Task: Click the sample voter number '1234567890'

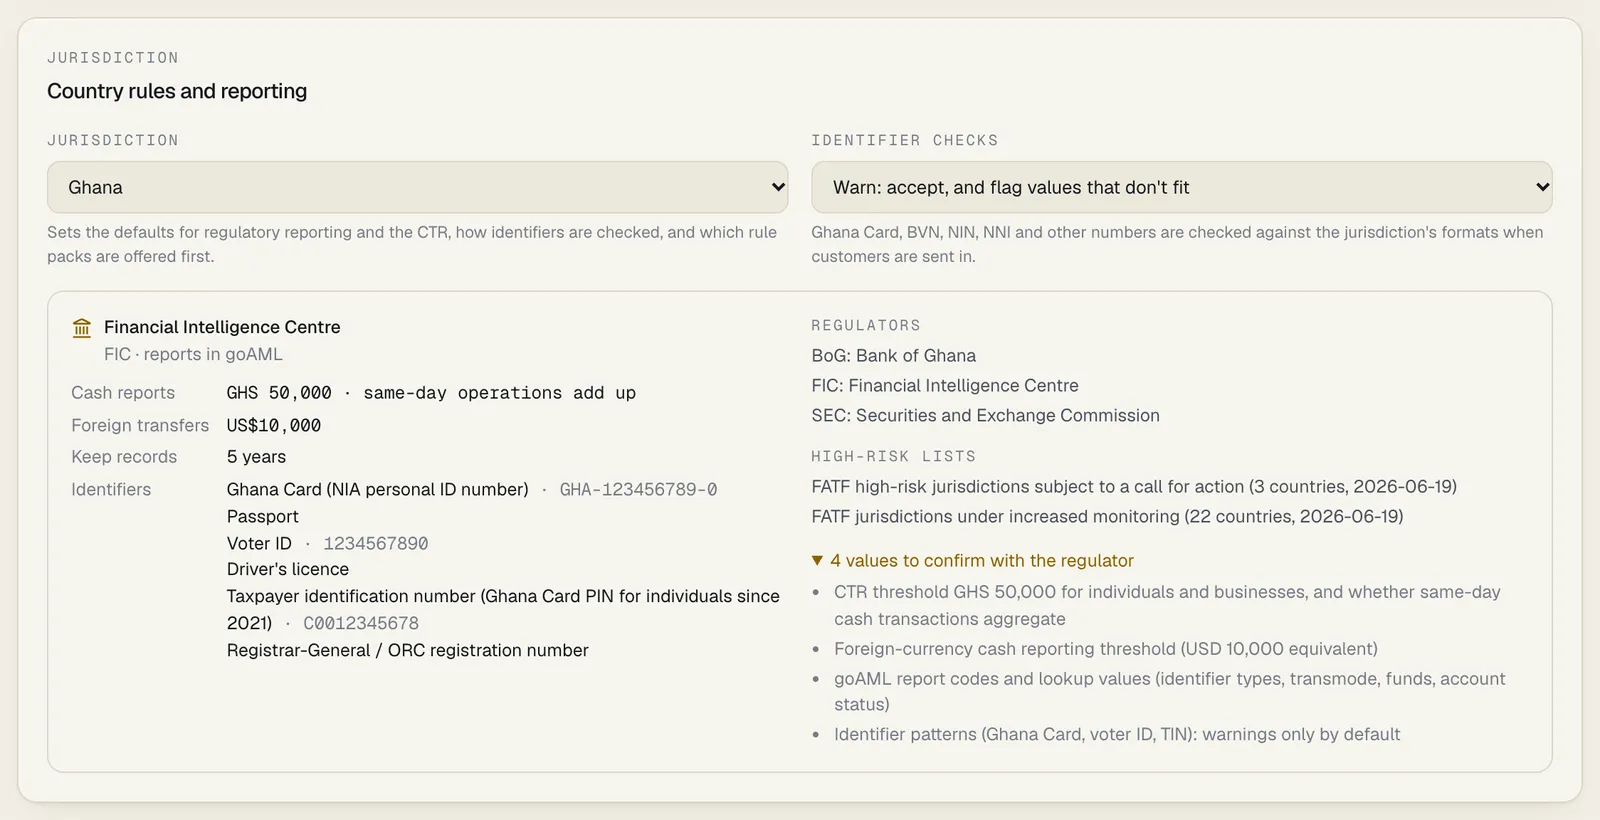Action: click(x=375, y=543)
